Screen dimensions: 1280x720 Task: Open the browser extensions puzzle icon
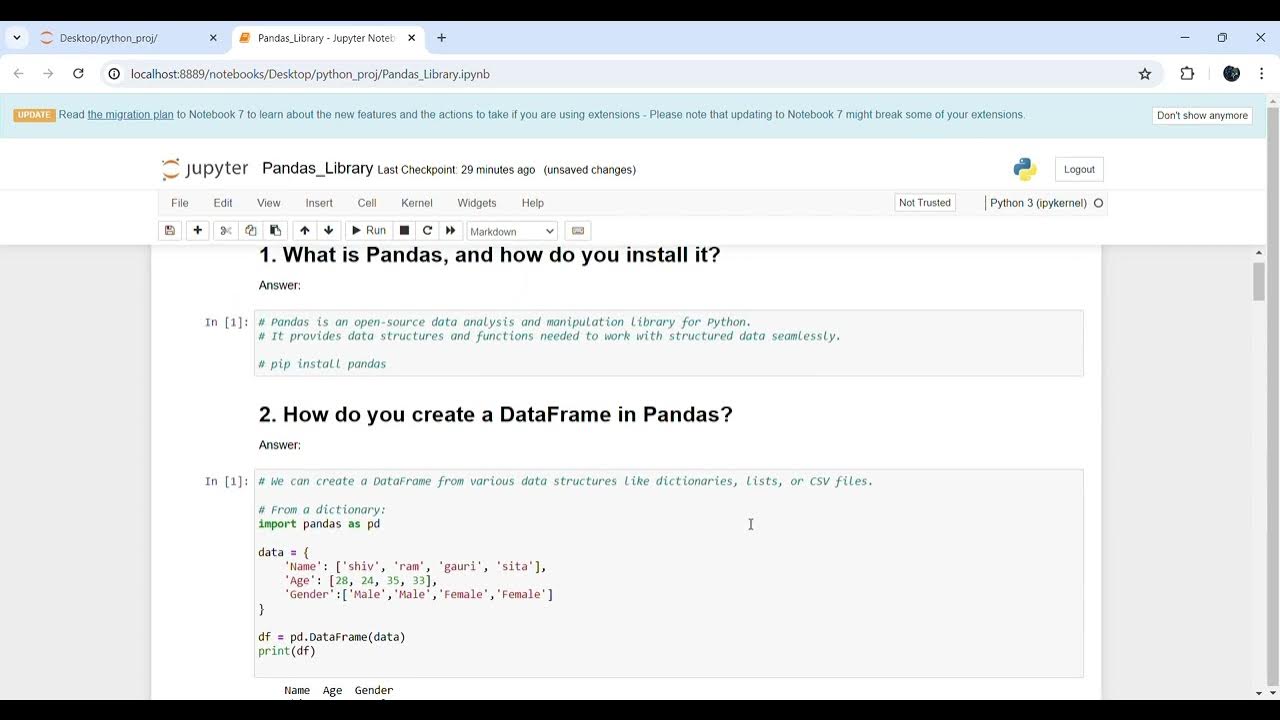point(1187,74)
